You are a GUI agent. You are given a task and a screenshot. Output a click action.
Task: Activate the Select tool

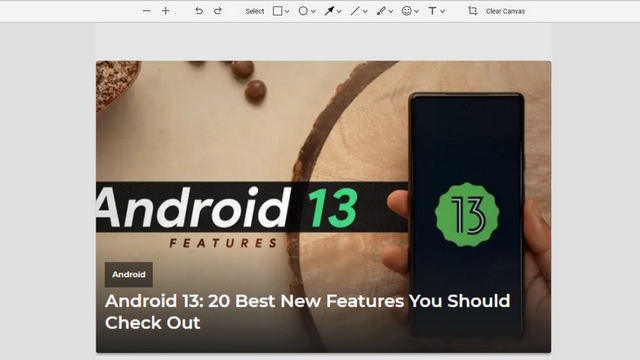click(255, 11)
